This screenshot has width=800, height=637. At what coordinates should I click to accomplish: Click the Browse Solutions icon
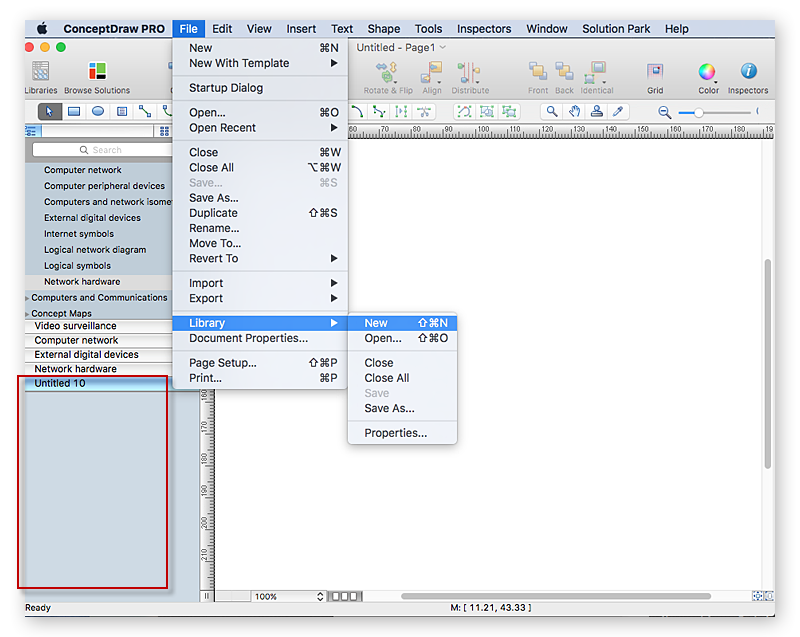point(97,71)
